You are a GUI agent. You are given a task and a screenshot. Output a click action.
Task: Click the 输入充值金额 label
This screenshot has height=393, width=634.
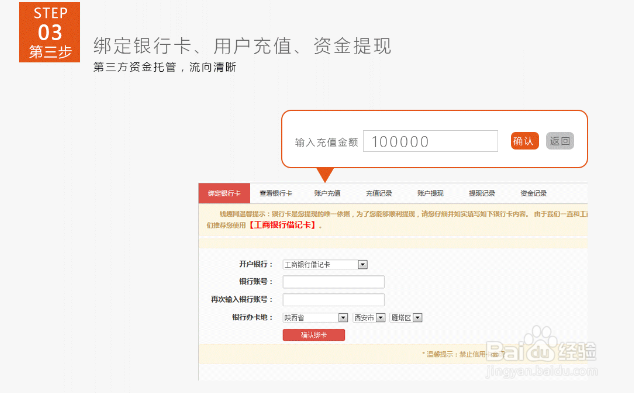[x=326, y=142]
